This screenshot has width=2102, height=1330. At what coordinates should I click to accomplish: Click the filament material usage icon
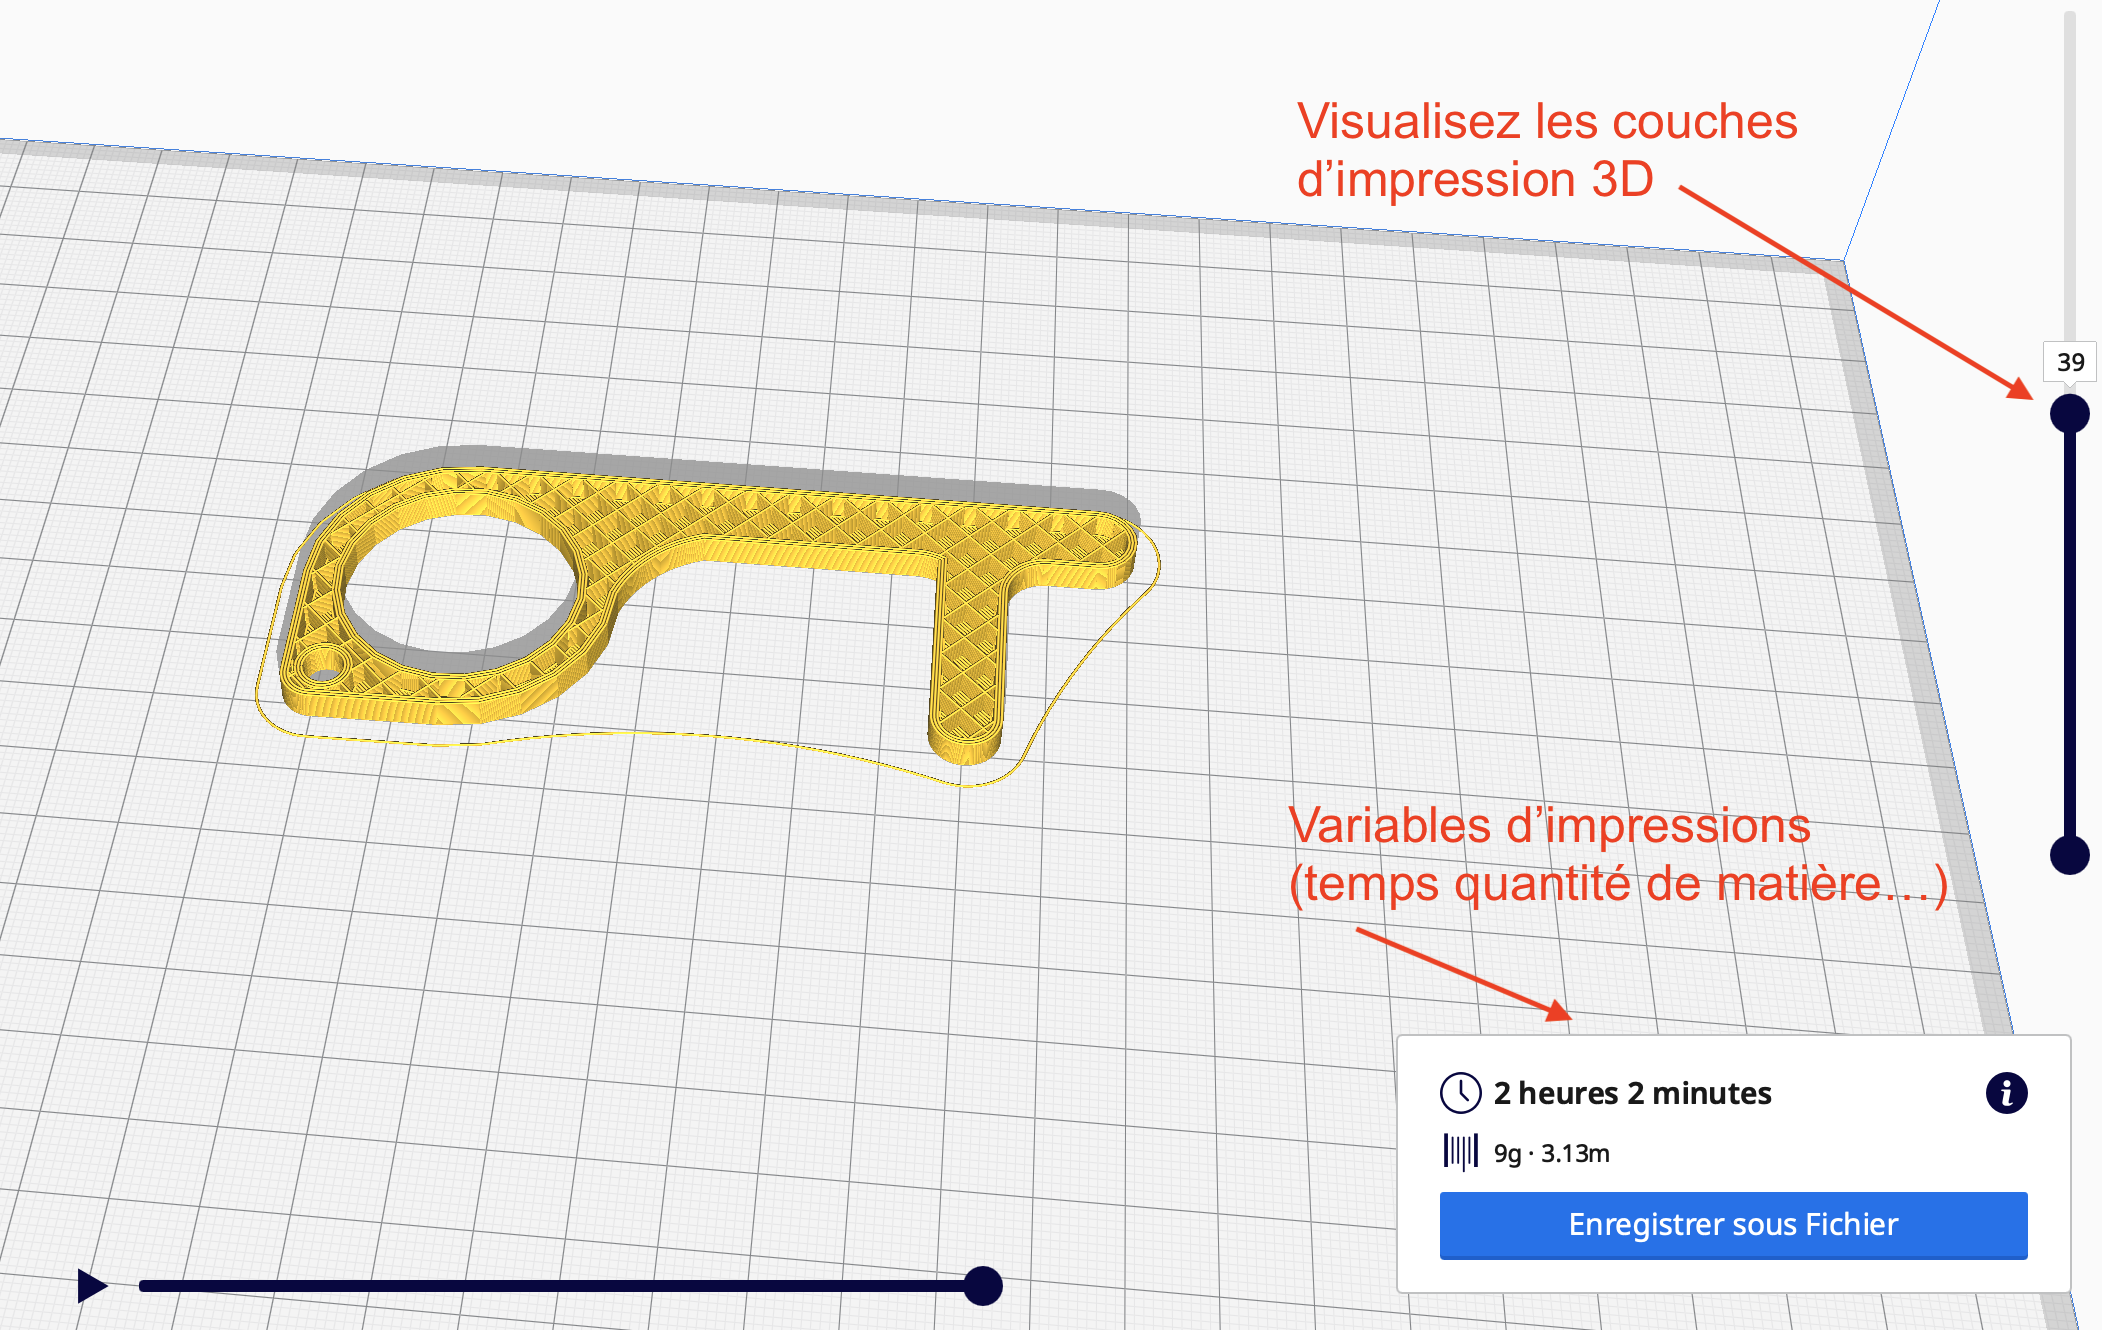pyautogui.click(x=1460, y=1152)
